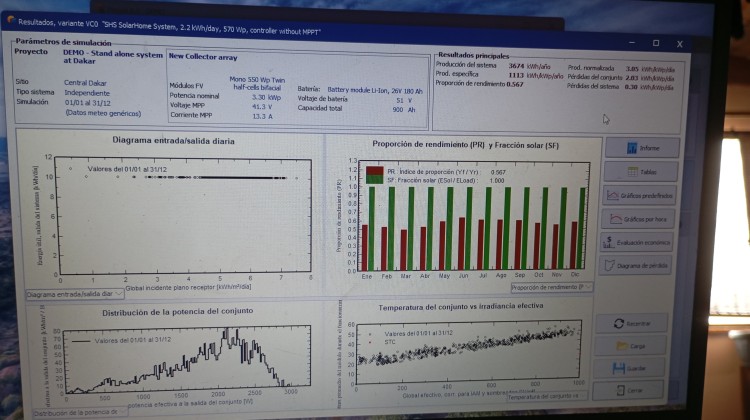The width and height of the screenshot is (750, 420).
Task: Select the '2.03' Pérdidas del conjunto value
Action: pyautogui.click(x=631, y=77)
